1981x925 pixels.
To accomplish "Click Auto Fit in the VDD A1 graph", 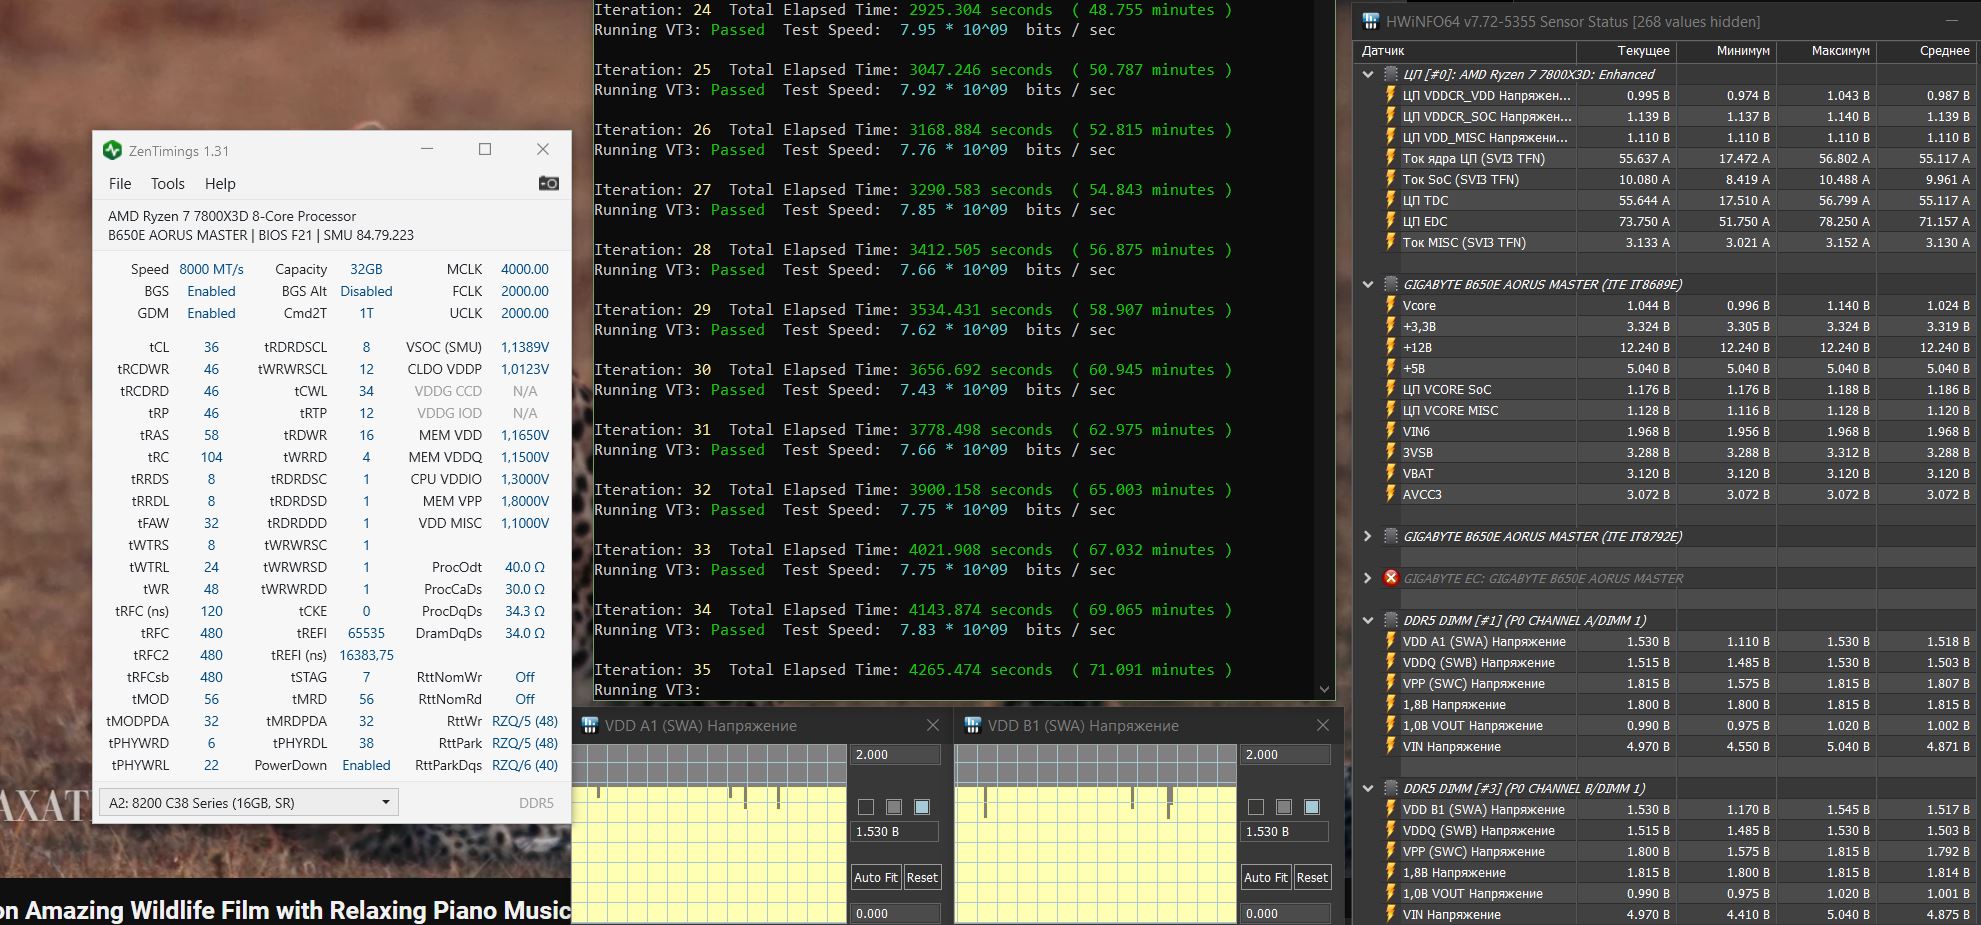I will 875,877.
